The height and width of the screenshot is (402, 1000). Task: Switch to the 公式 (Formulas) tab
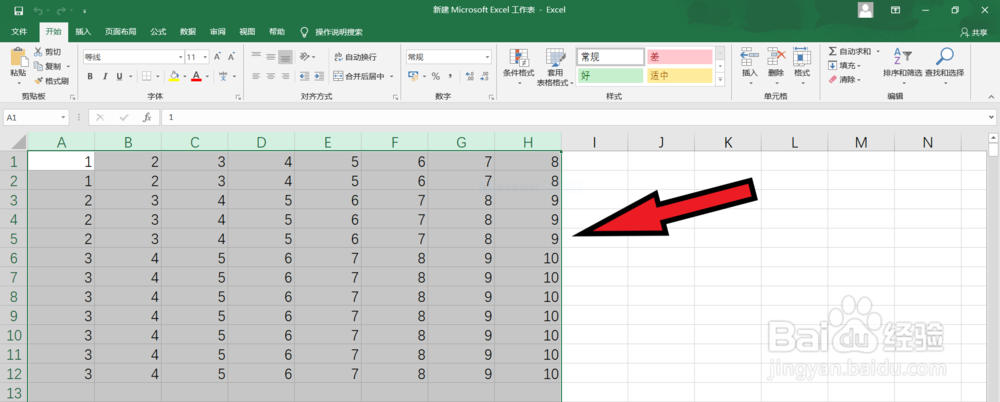(x=158, y=32)
